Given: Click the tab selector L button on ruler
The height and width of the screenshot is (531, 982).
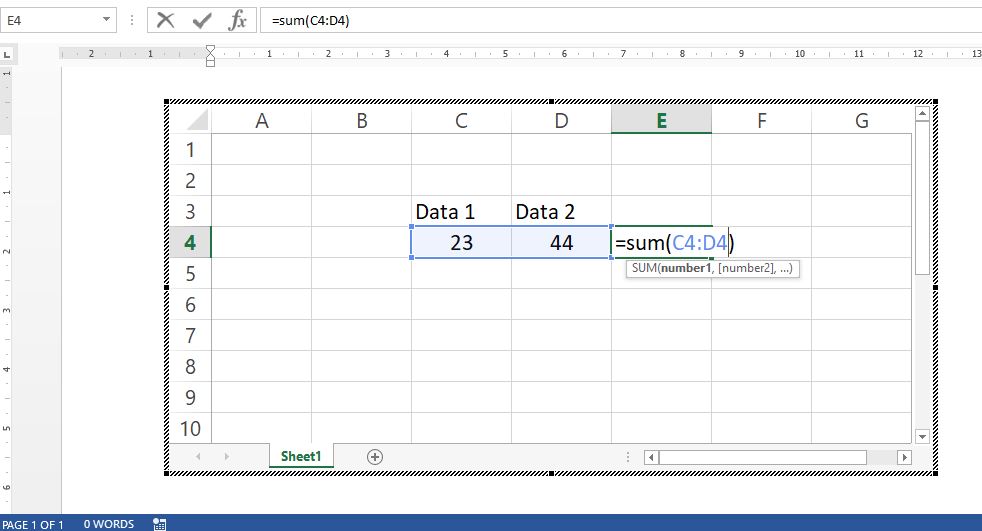Looking at the screenshot, I should pos(7,54).
